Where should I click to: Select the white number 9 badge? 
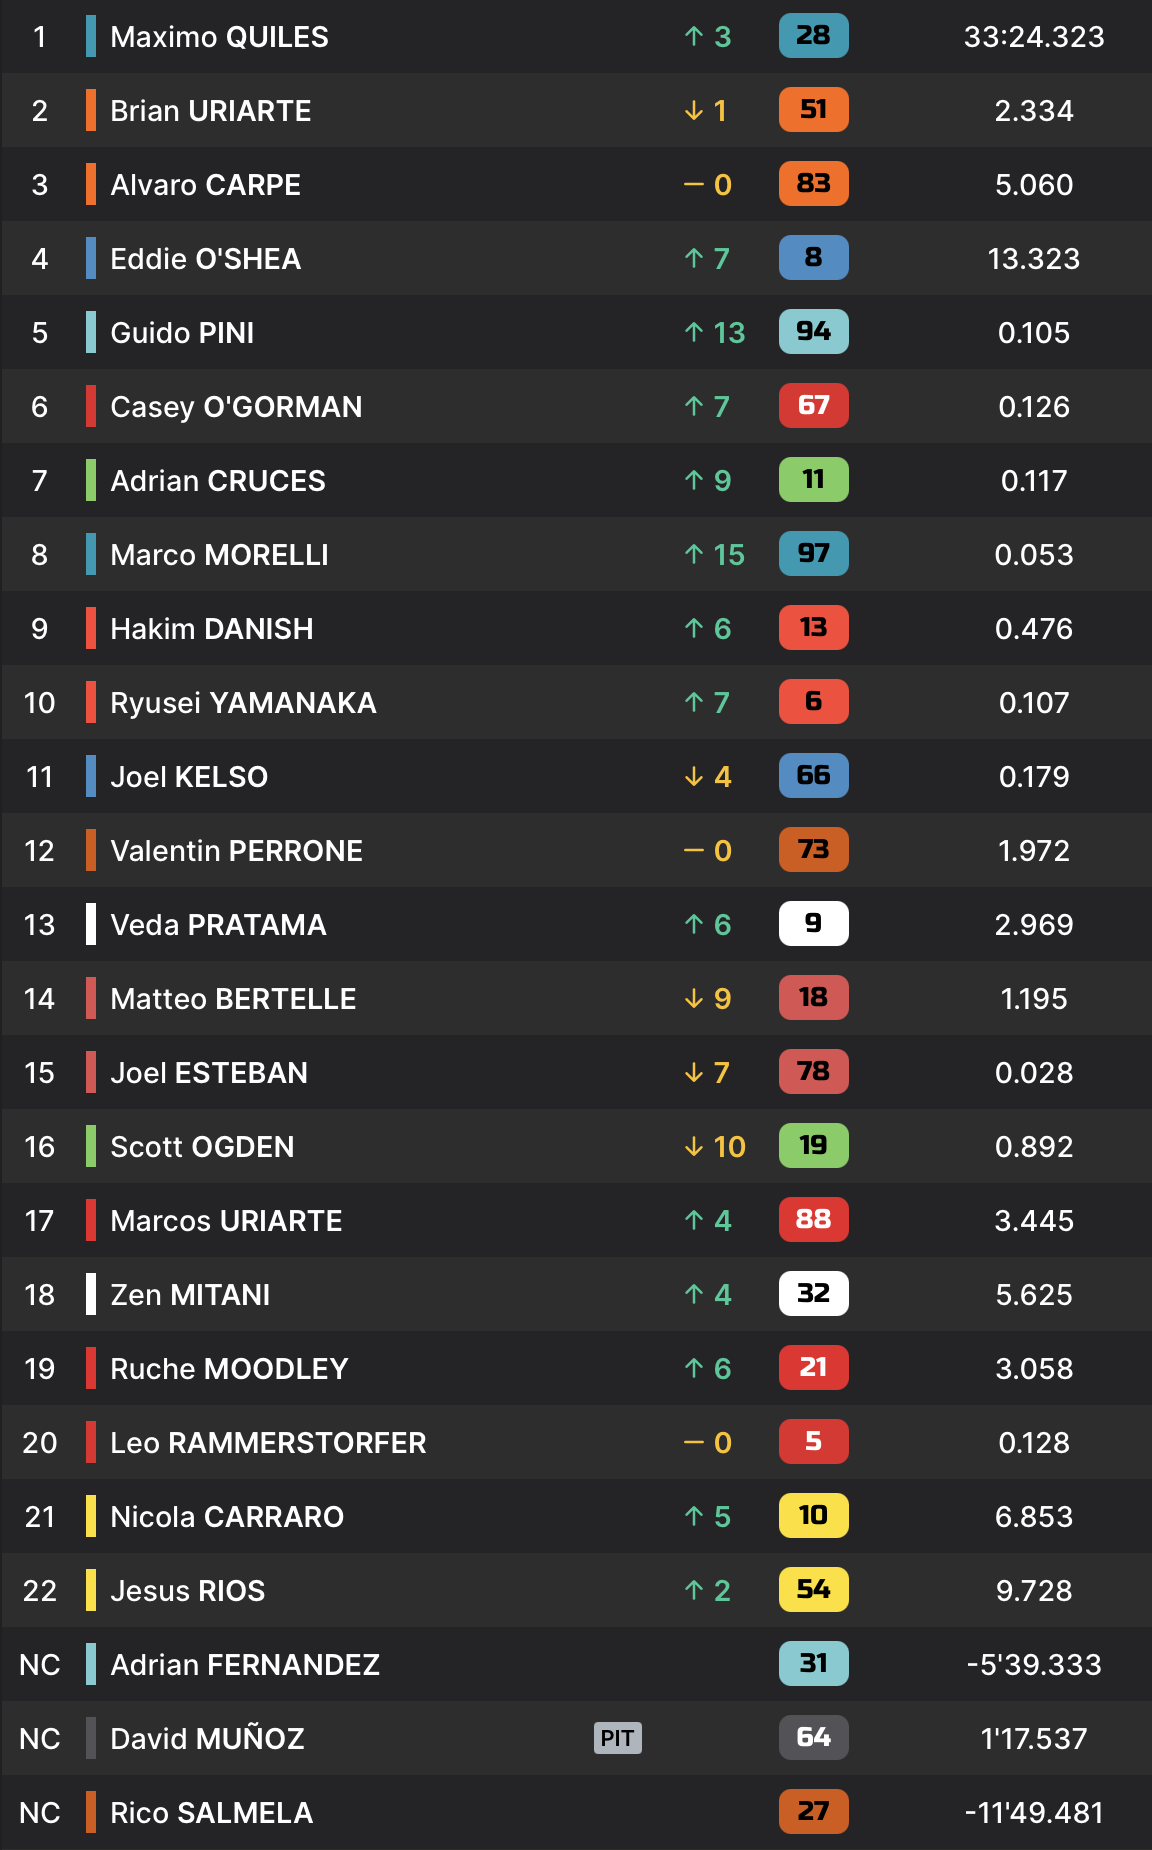click(813, 924)
